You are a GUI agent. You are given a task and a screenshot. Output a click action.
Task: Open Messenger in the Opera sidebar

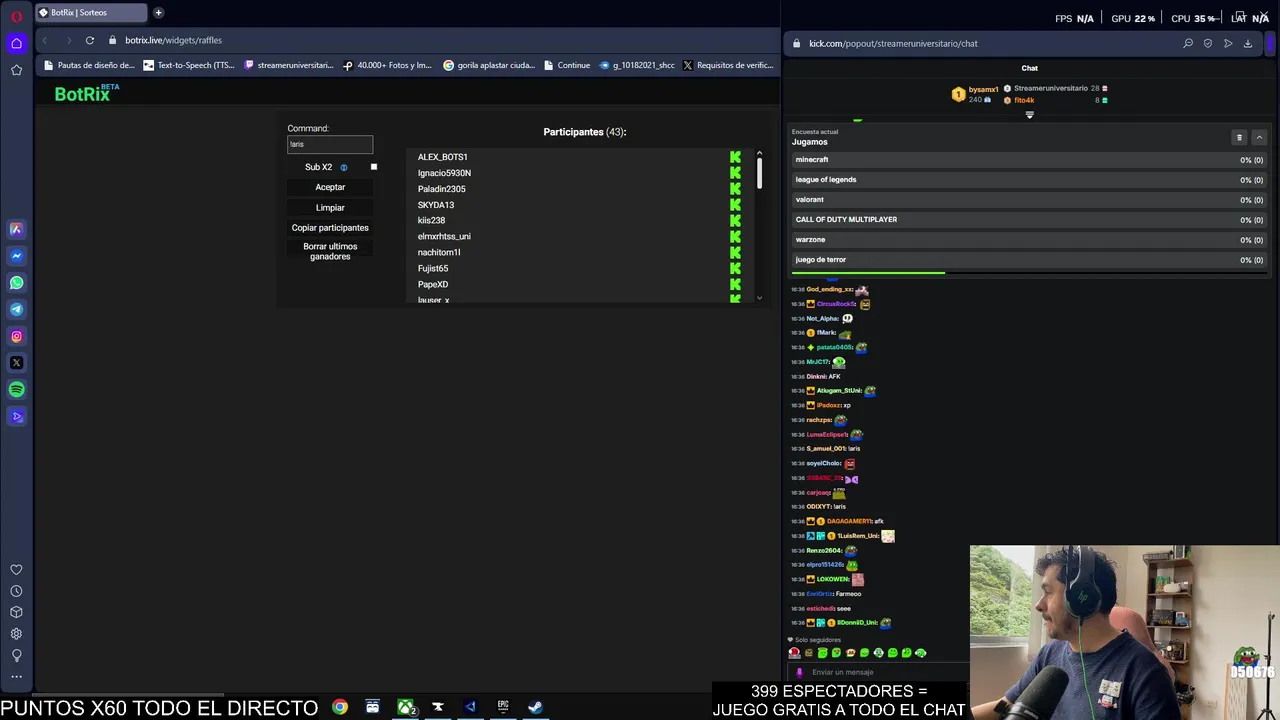(x=16, y=256)
